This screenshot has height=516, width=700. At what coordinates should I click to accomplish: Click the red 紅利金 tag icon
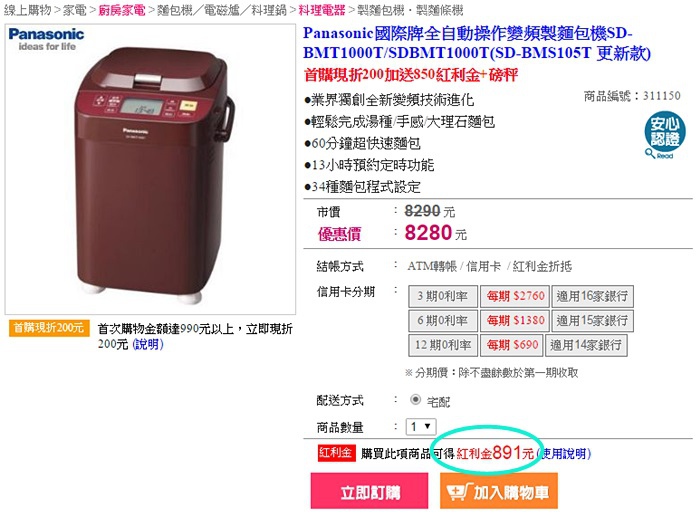coord(337,453)
